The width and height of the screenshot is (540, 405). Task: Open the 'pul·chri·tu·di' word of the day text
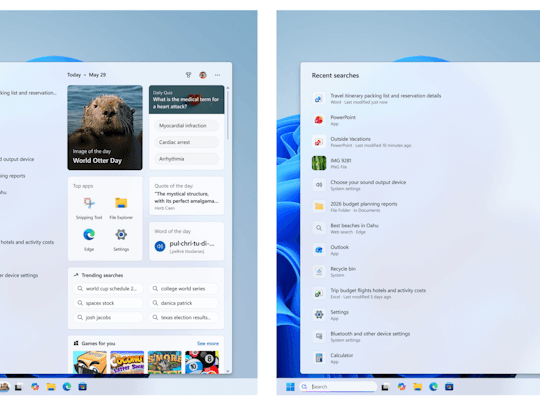[x=191, y=243]
